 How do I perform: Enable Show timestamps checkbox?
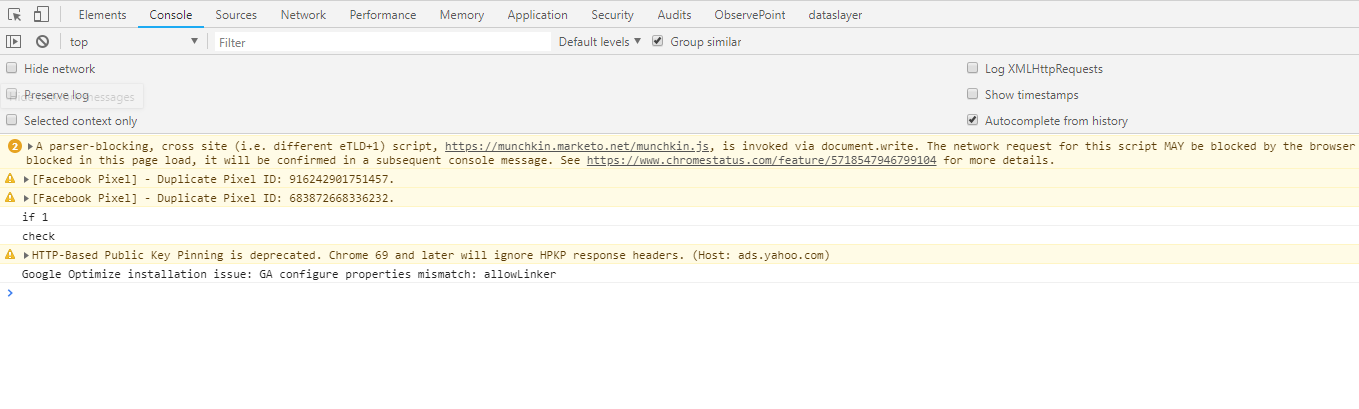tap(973, 94)
